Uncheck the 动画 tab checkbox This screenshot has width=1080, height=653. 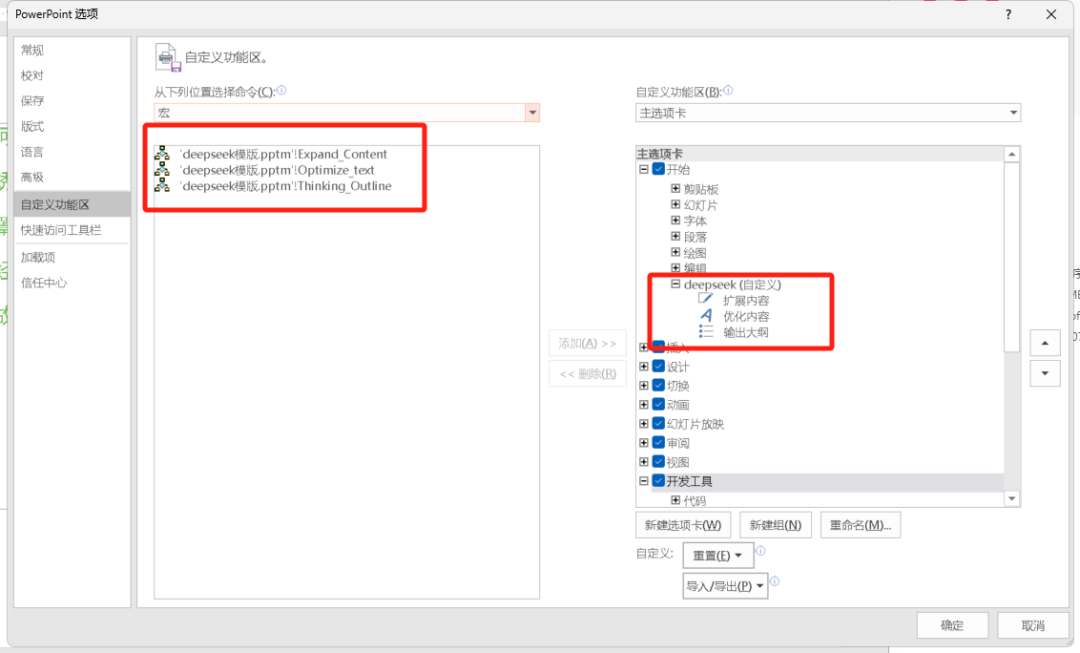[x=658, y=404]
